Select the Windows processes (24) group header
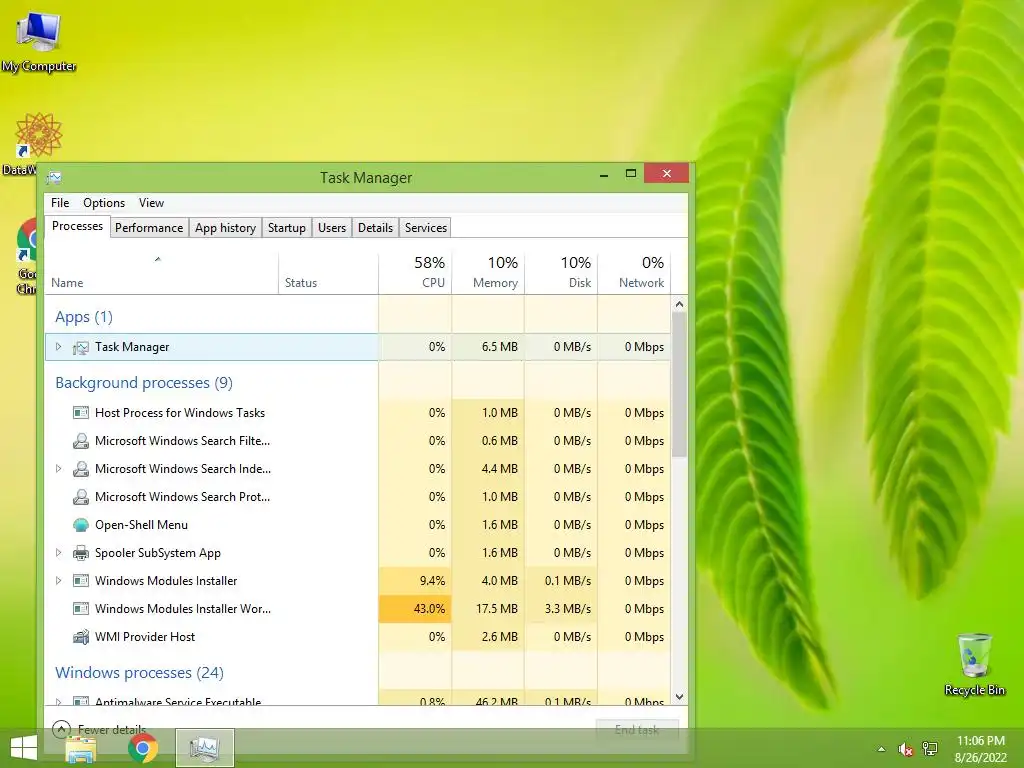Screen dimensions: 1024x768 pyautogui.click(x=139, y=673)
